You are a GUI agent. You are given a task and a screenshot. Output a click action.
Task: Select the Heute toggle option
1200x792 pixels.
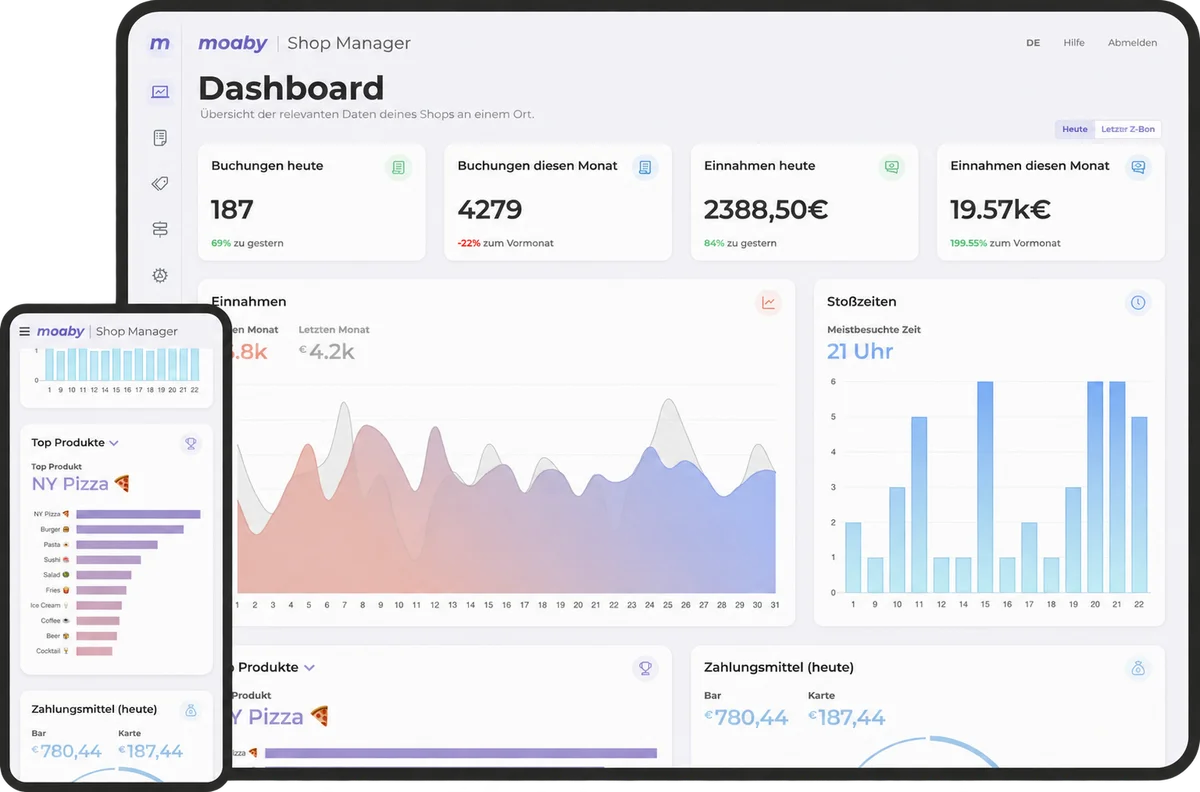1075,129
